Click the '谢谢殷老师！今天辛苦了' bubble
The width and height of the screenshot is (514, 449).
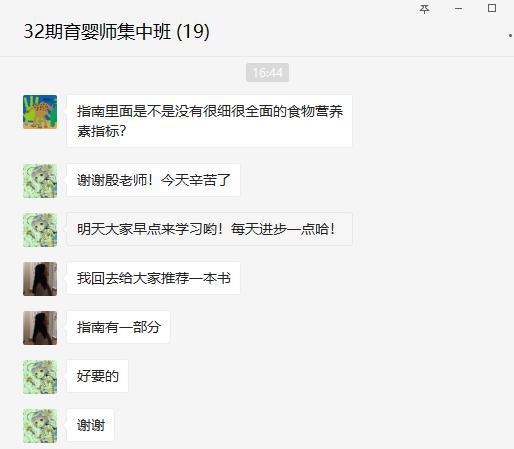tap(153, 180)
